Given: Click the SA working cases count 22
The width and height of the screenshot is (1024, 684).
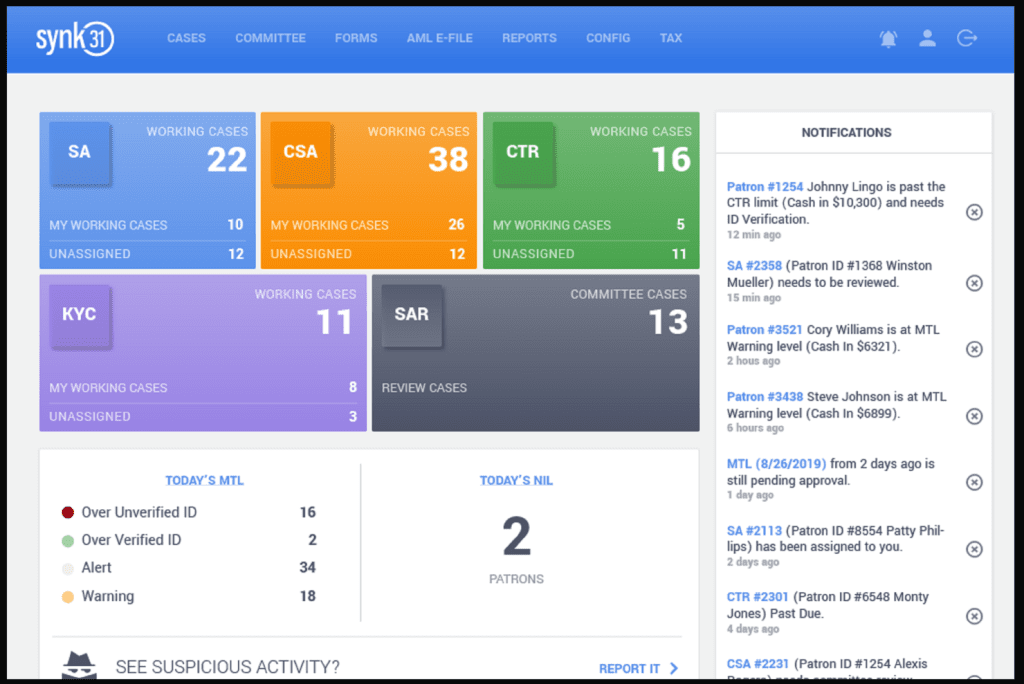Looking at the screenshot, I should pyautogui.click(x=227, y=160).
